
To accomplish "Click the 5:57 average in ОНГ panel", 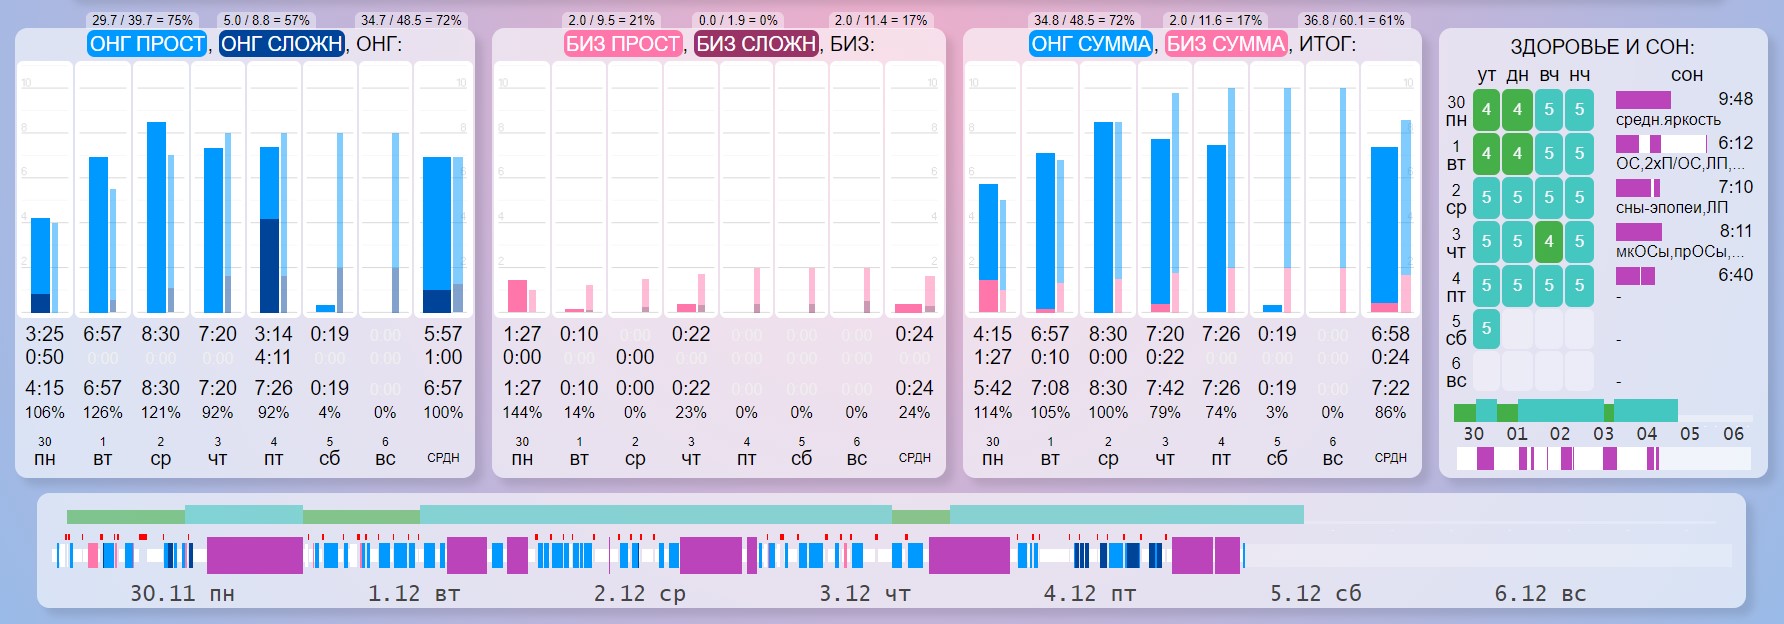I will pyautogui.click(x=443, y=334).
